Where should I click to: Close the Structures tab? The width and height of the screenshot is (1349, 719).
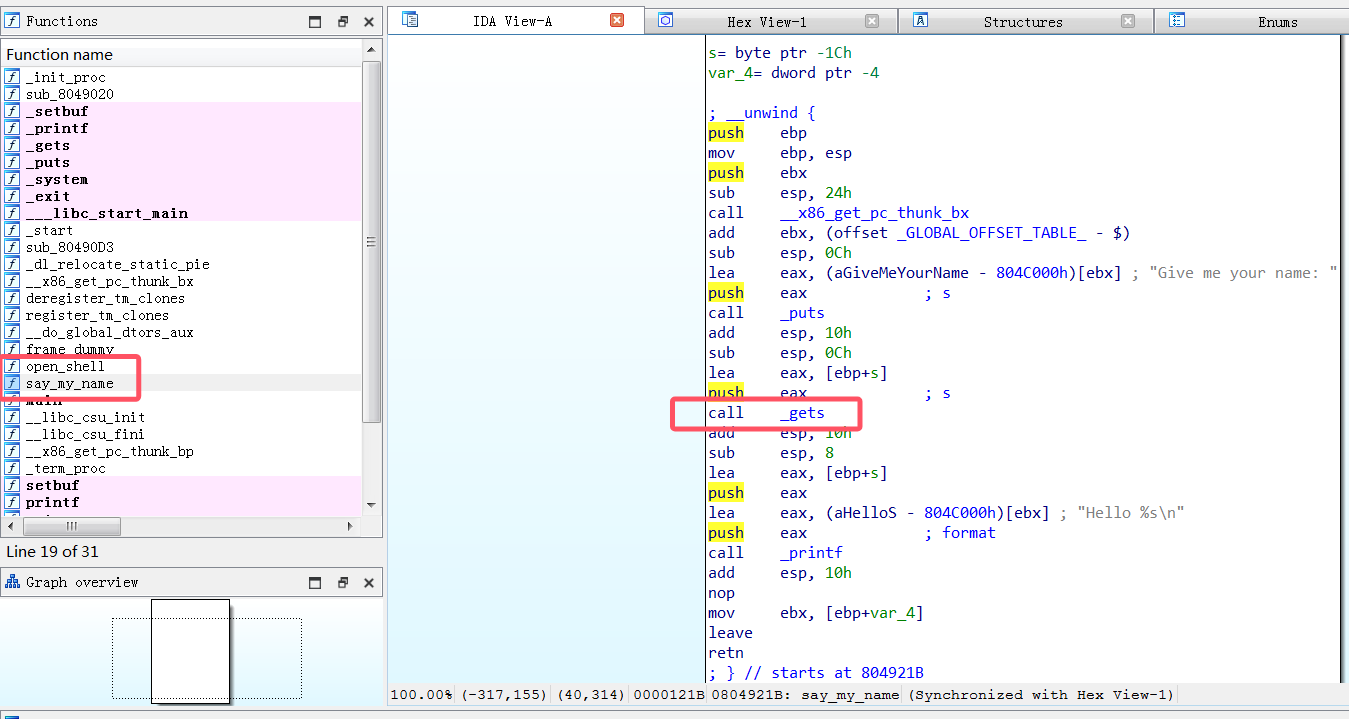coord(1128,21)
